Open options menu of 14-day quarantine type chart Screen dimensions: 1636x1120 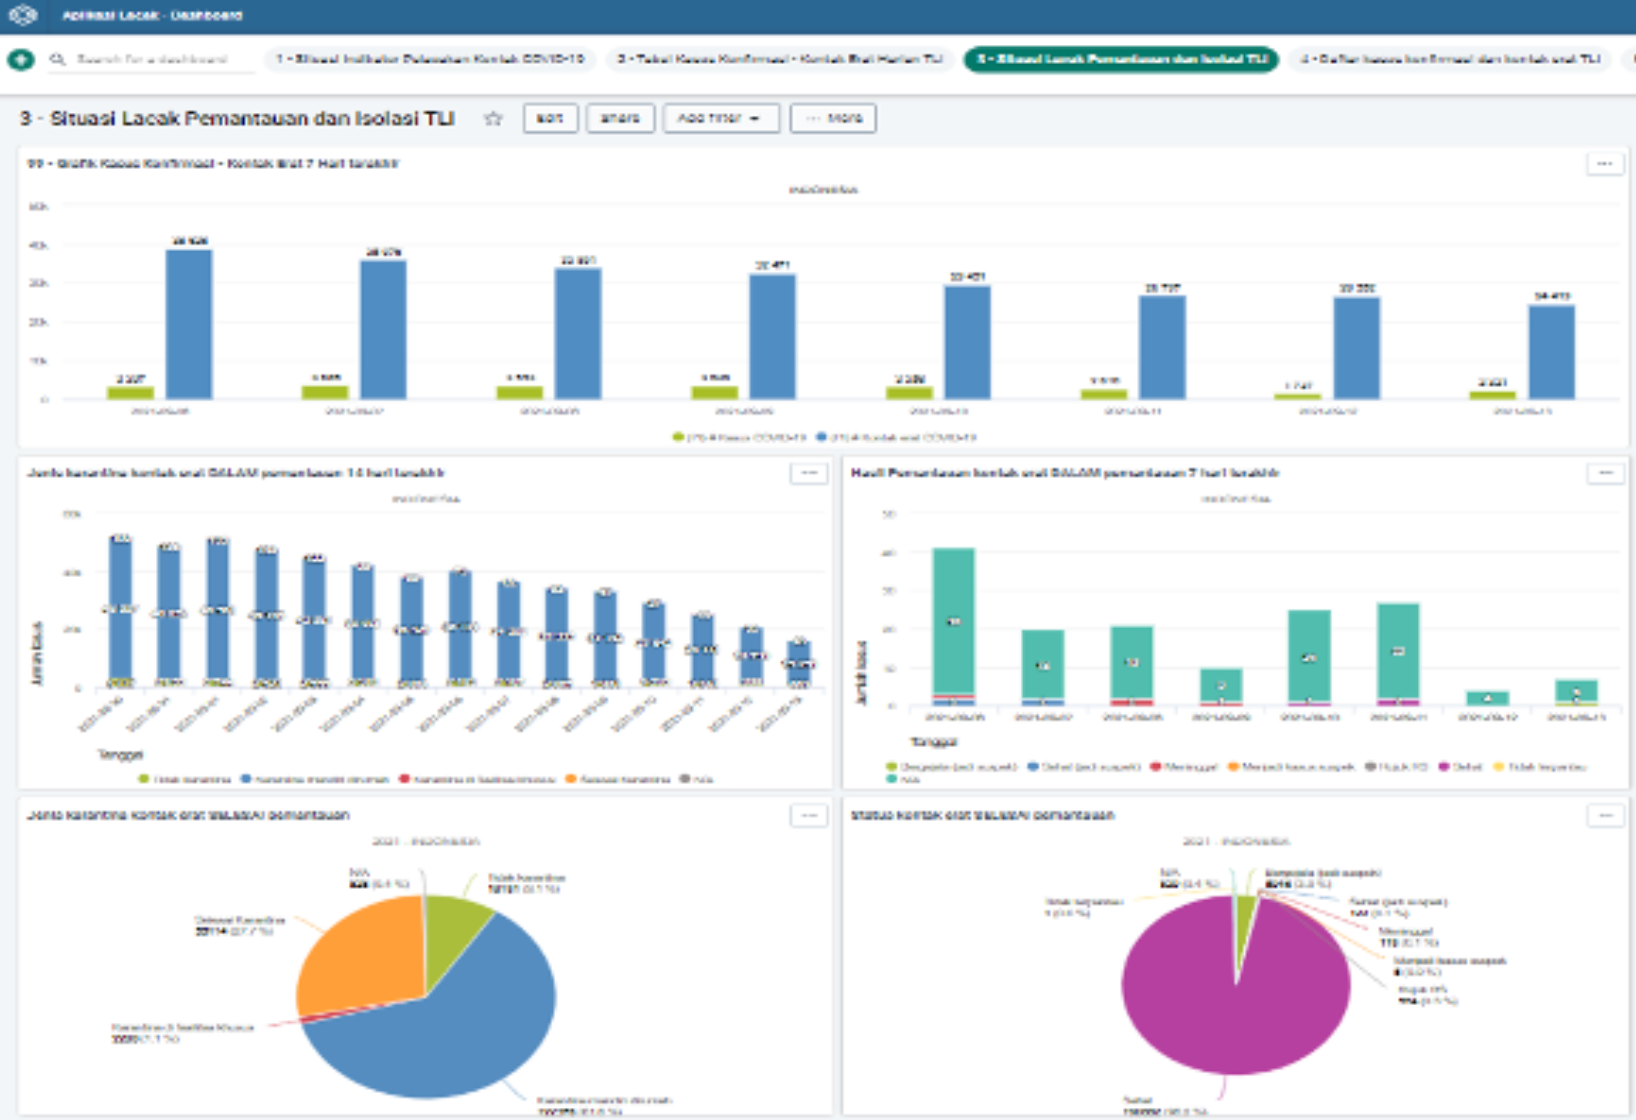pos(808,473)
